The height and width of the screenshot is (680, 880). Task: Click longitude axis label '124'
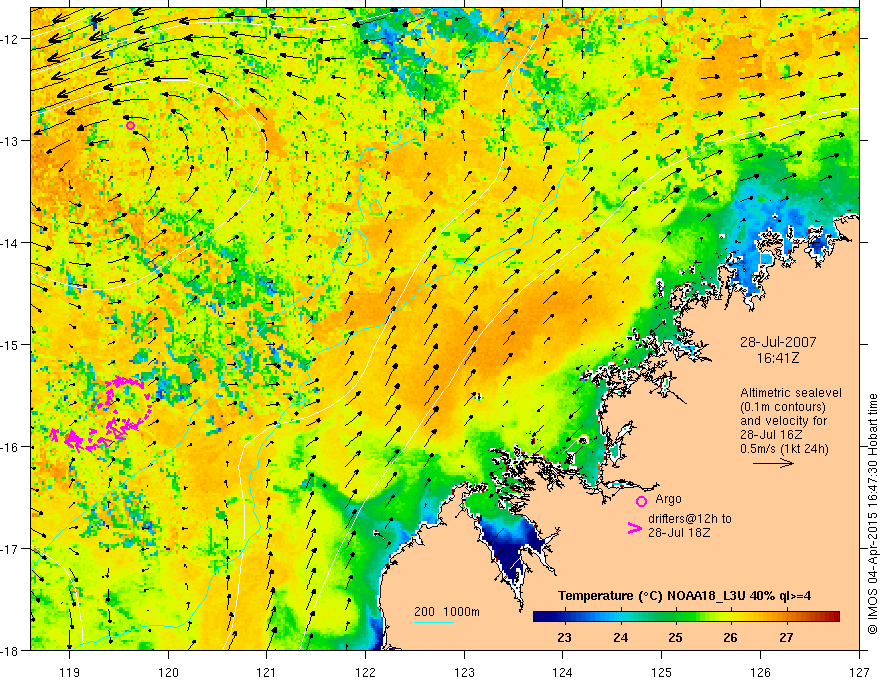pos(563,672)
